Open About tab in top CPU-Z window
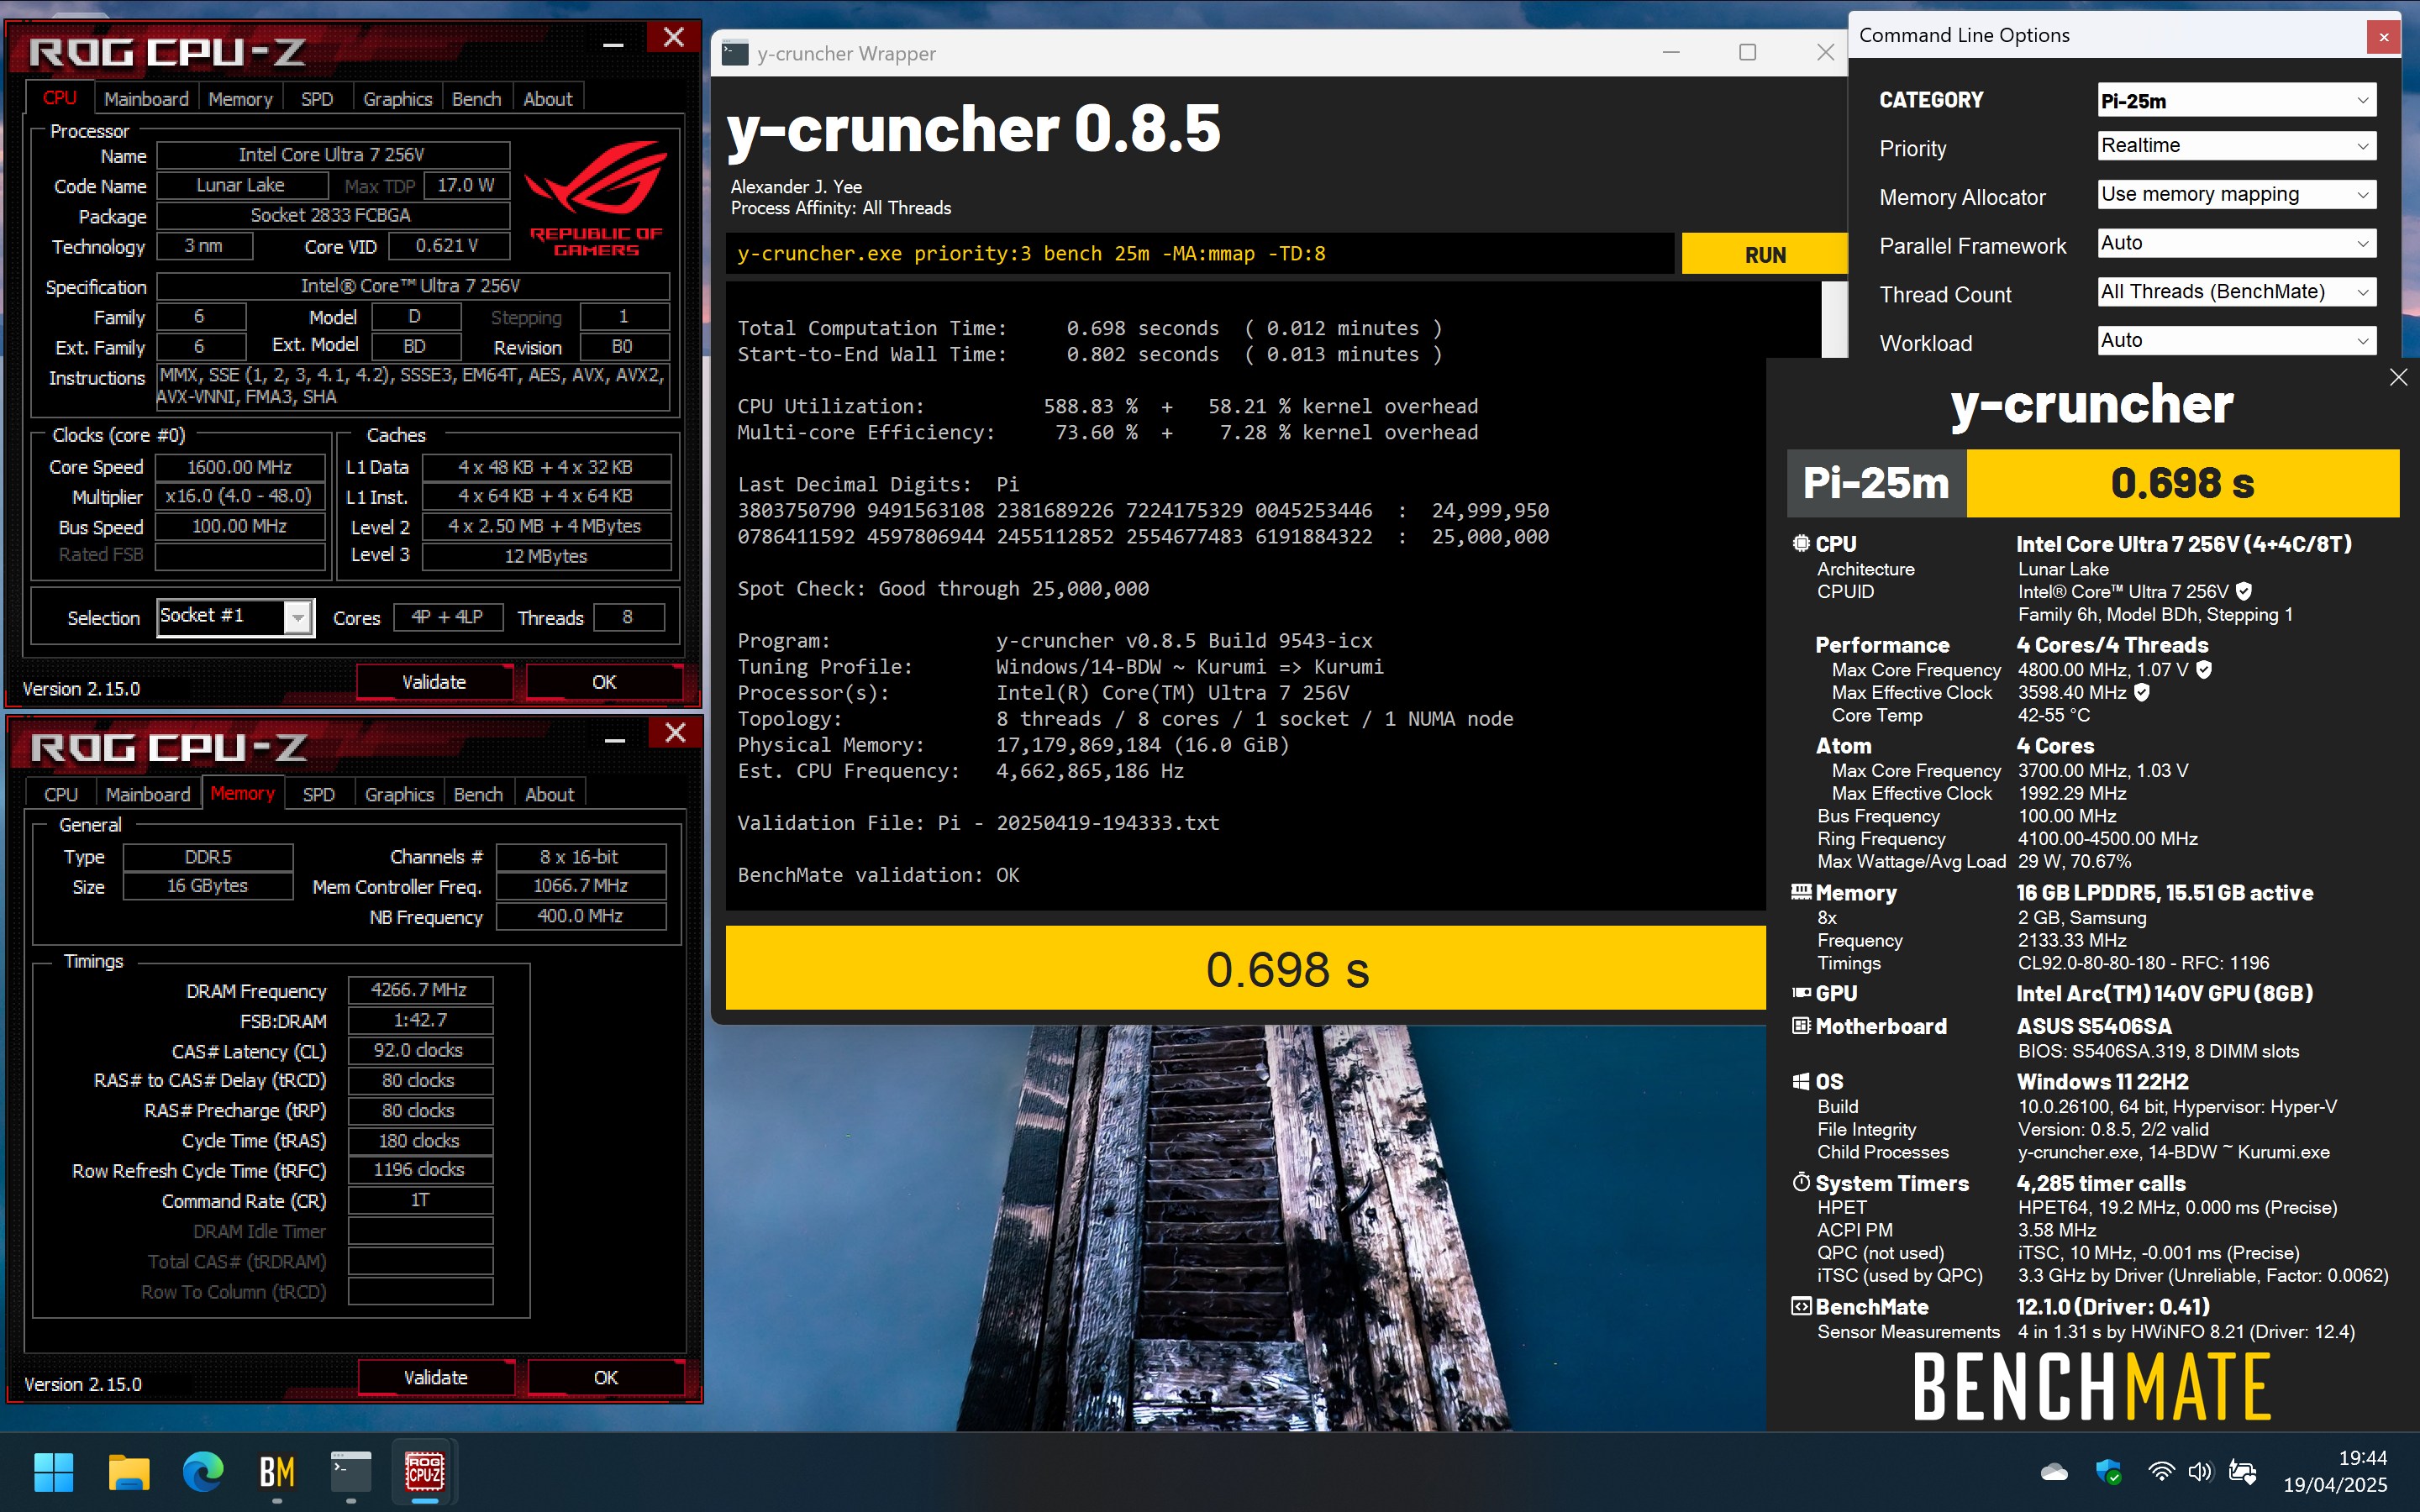 pos(548,99)
